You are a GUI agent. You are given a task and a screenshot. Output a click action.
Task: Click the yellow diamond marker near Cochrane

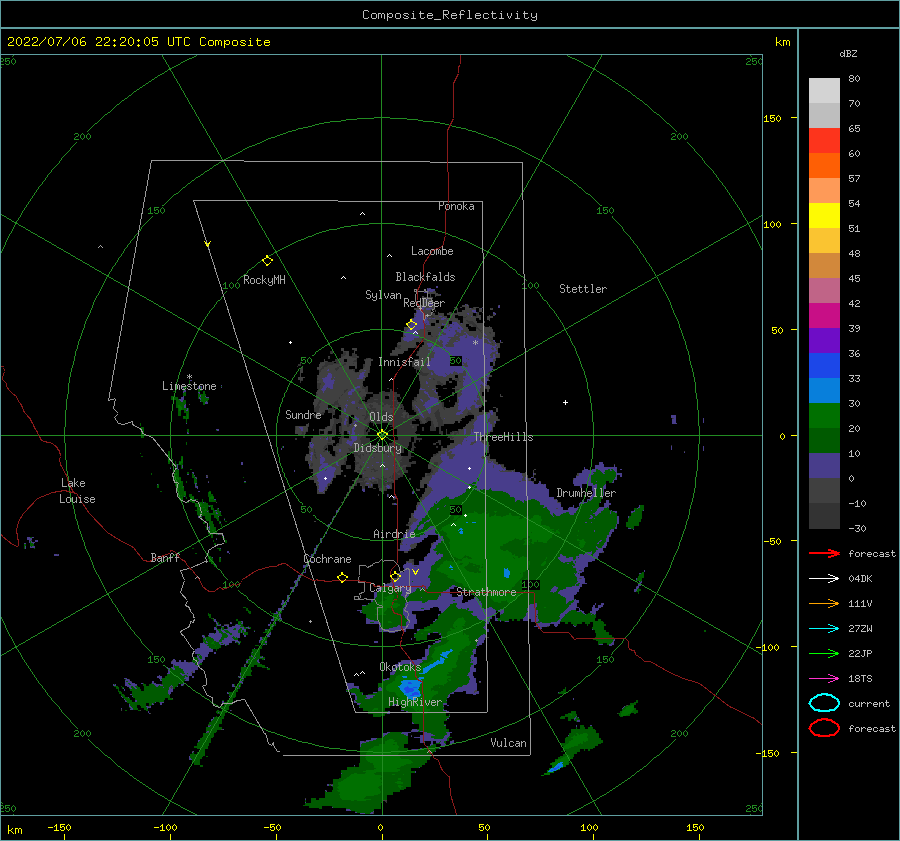tap(342, 577)
